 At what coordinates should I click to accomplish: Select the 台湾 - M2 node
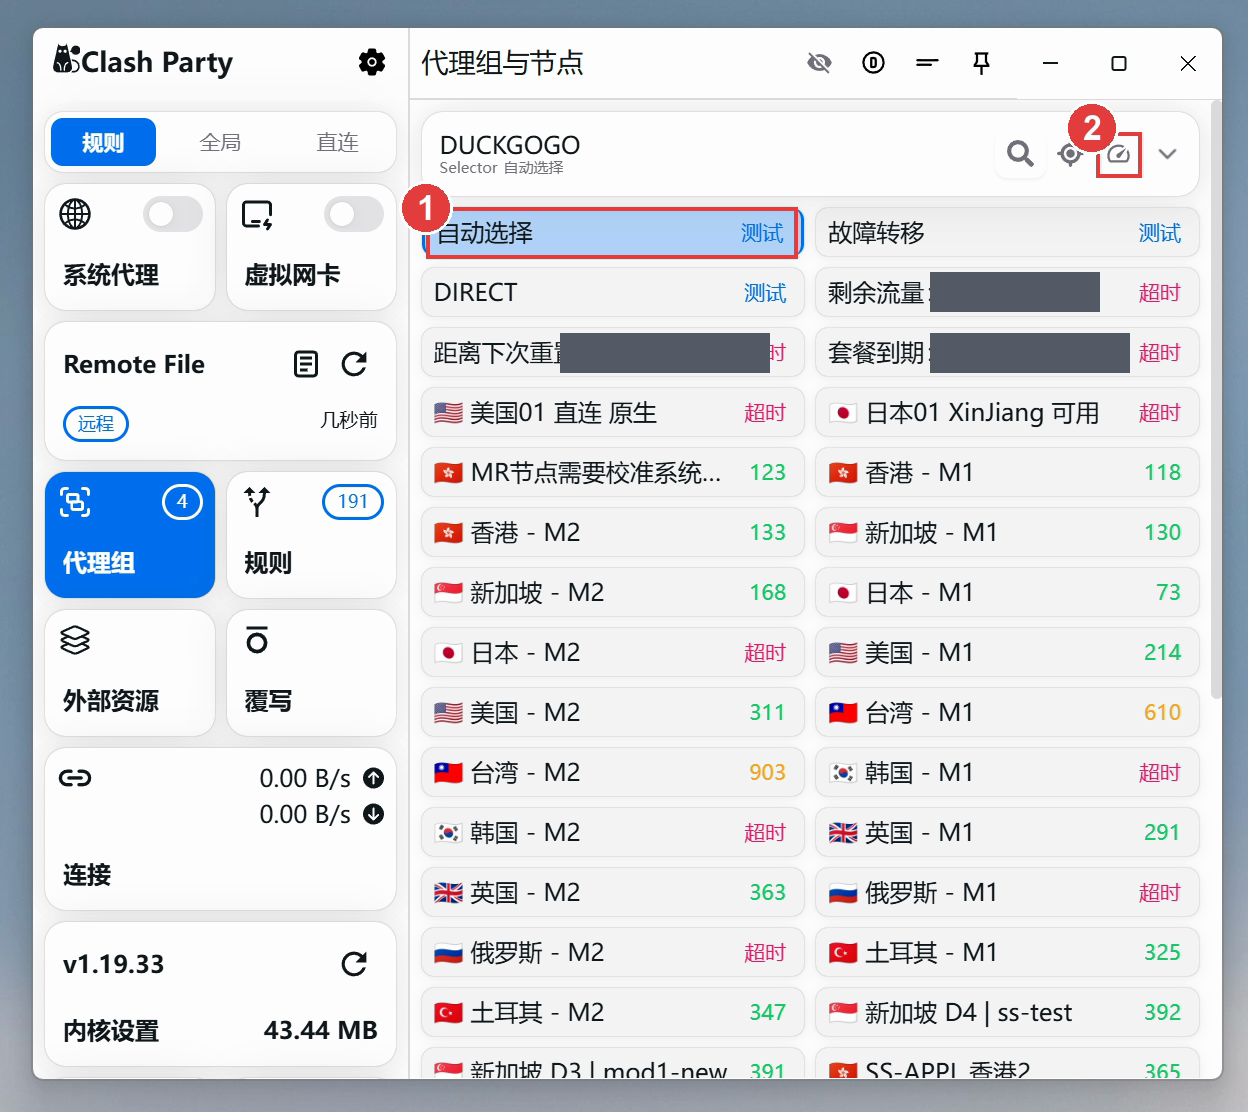(612, 772)
